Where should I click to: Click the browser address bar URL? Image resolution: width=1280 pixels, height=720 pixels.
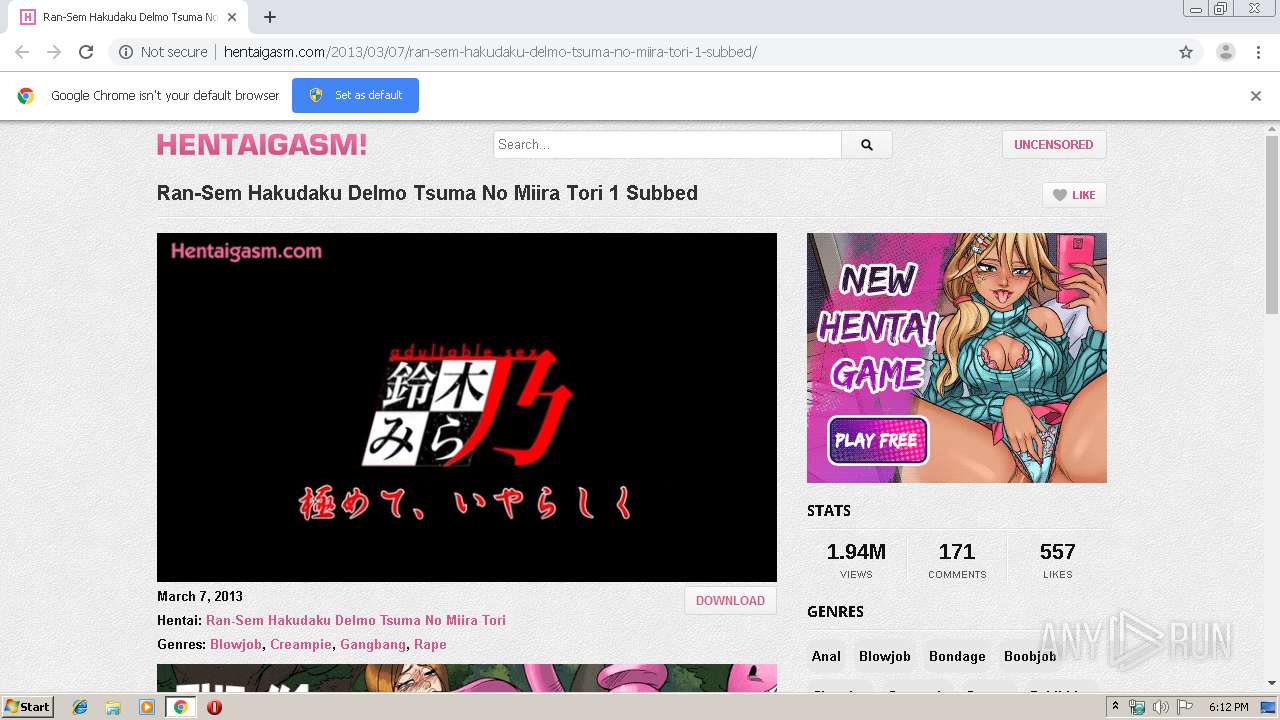point(490,52)
